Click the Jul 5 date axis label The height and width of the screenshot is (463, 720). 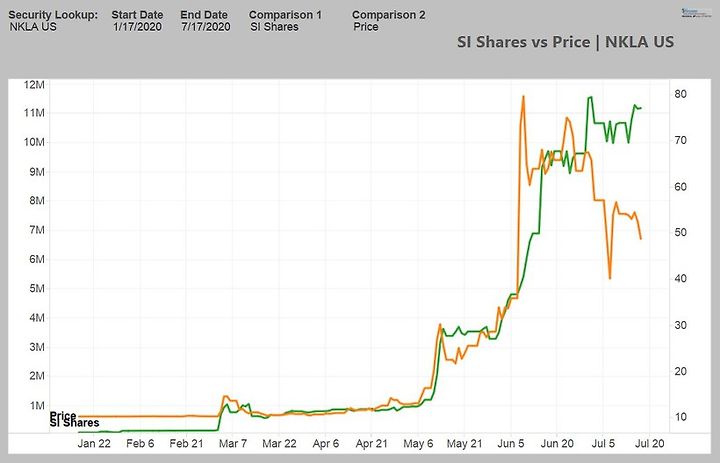pos(603,443)
